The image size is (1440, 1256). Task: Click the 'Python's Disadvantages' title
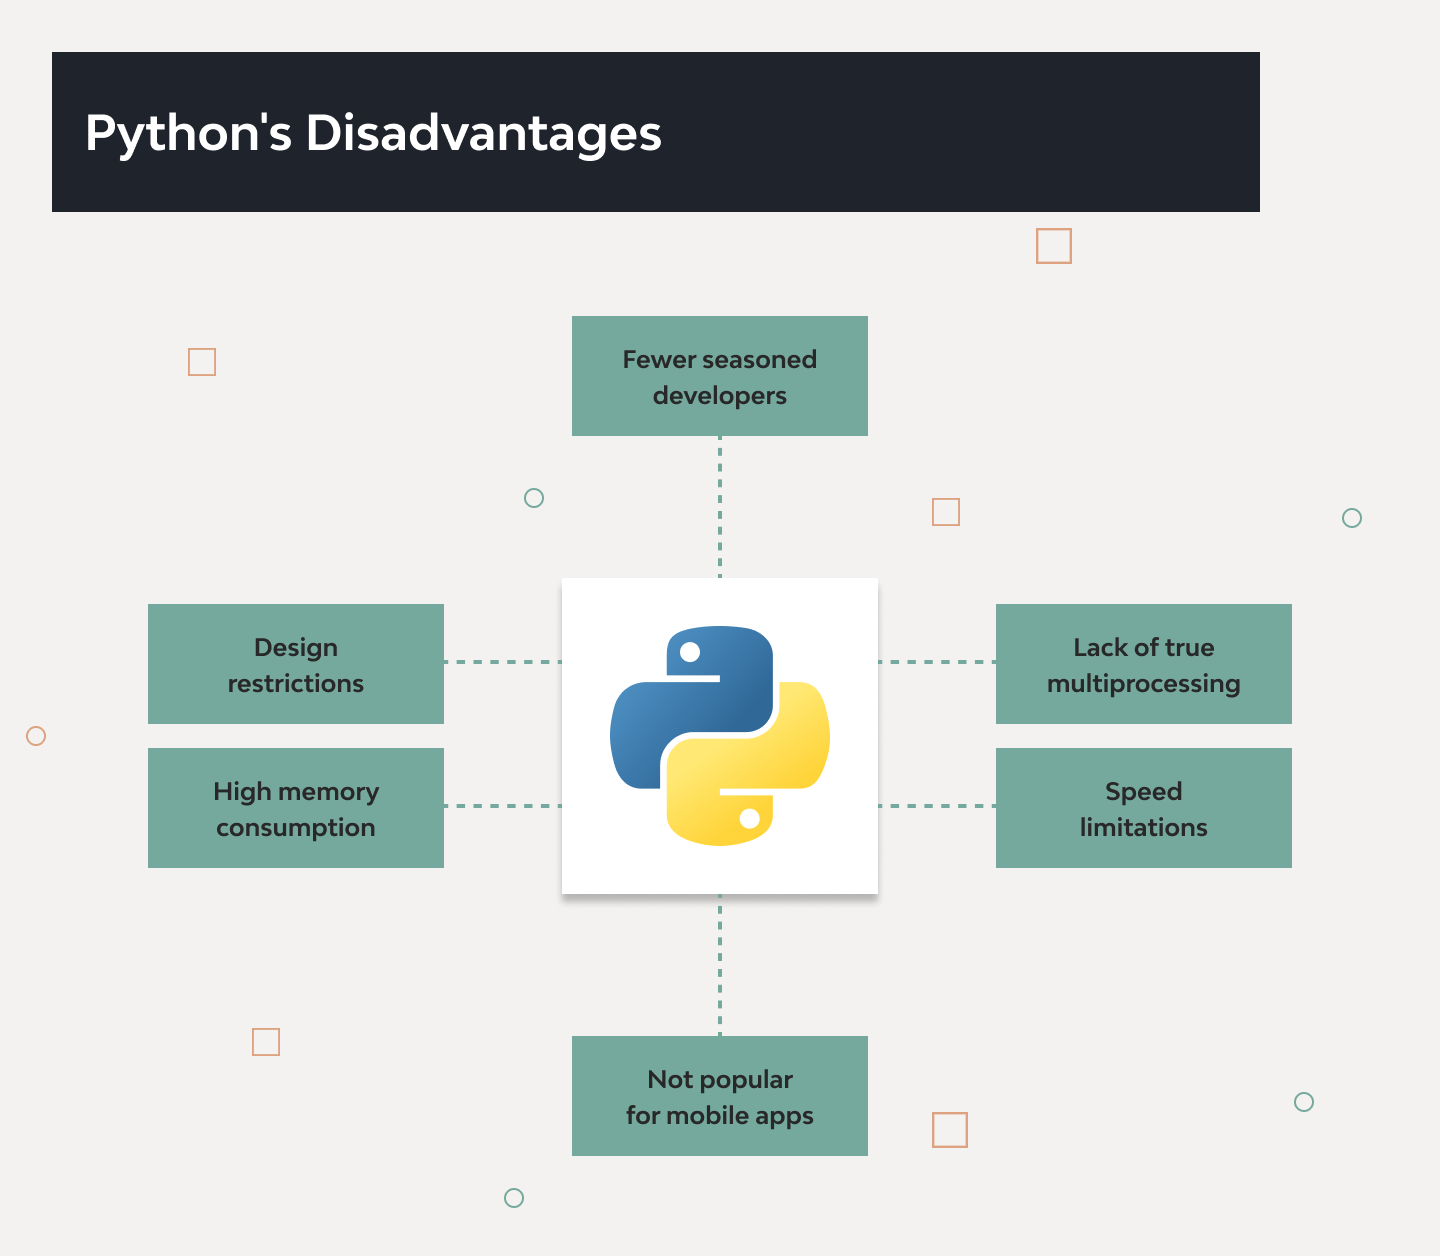click(x=373, y=133)
